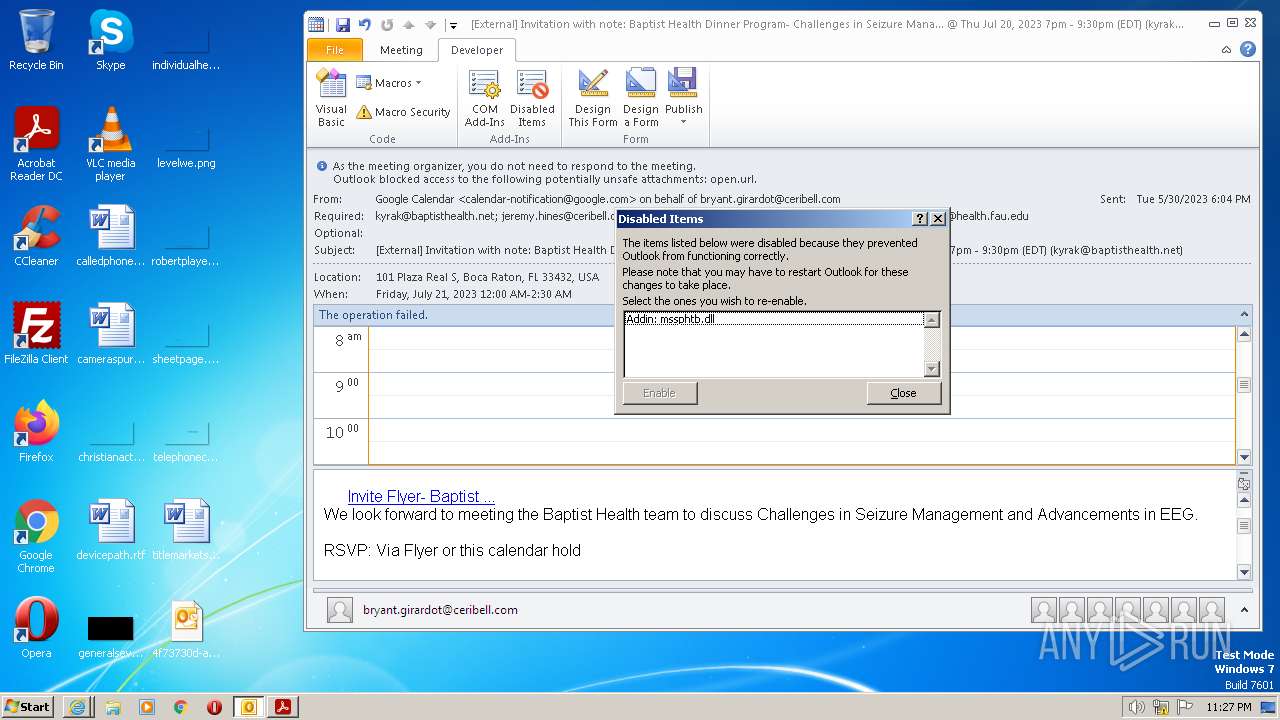Select Addin: mssphtb.dll list entry

[x=774, y=319]
